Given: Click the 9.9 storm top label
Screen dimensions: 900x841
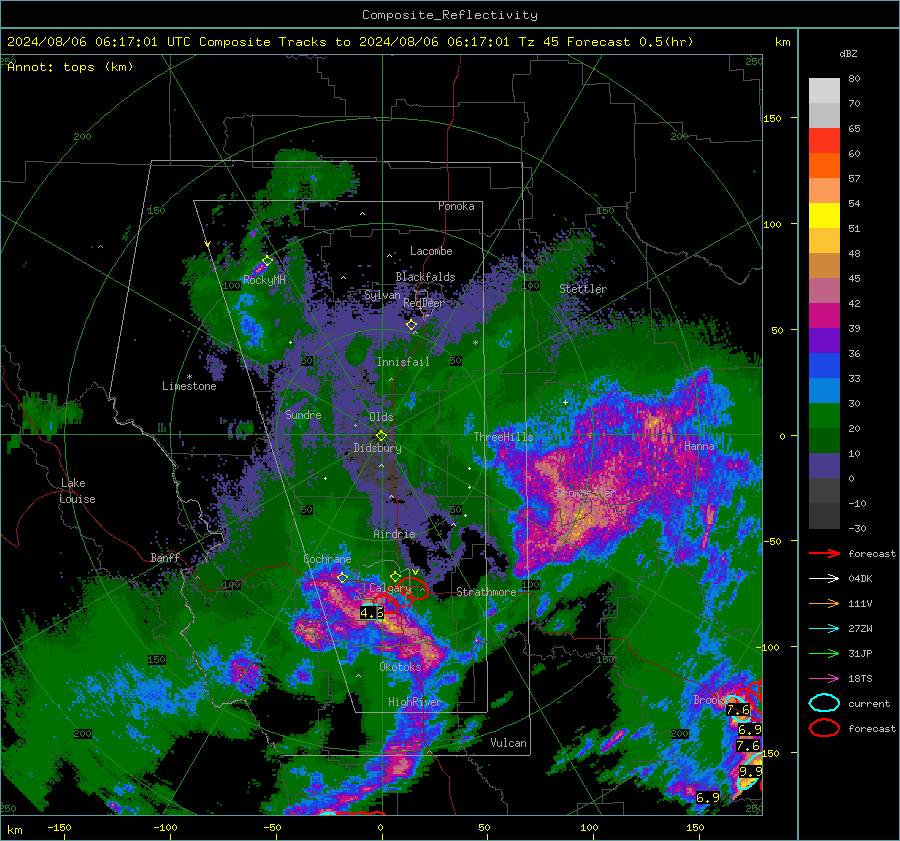Looking at the screenshot, I should [750, 772].
